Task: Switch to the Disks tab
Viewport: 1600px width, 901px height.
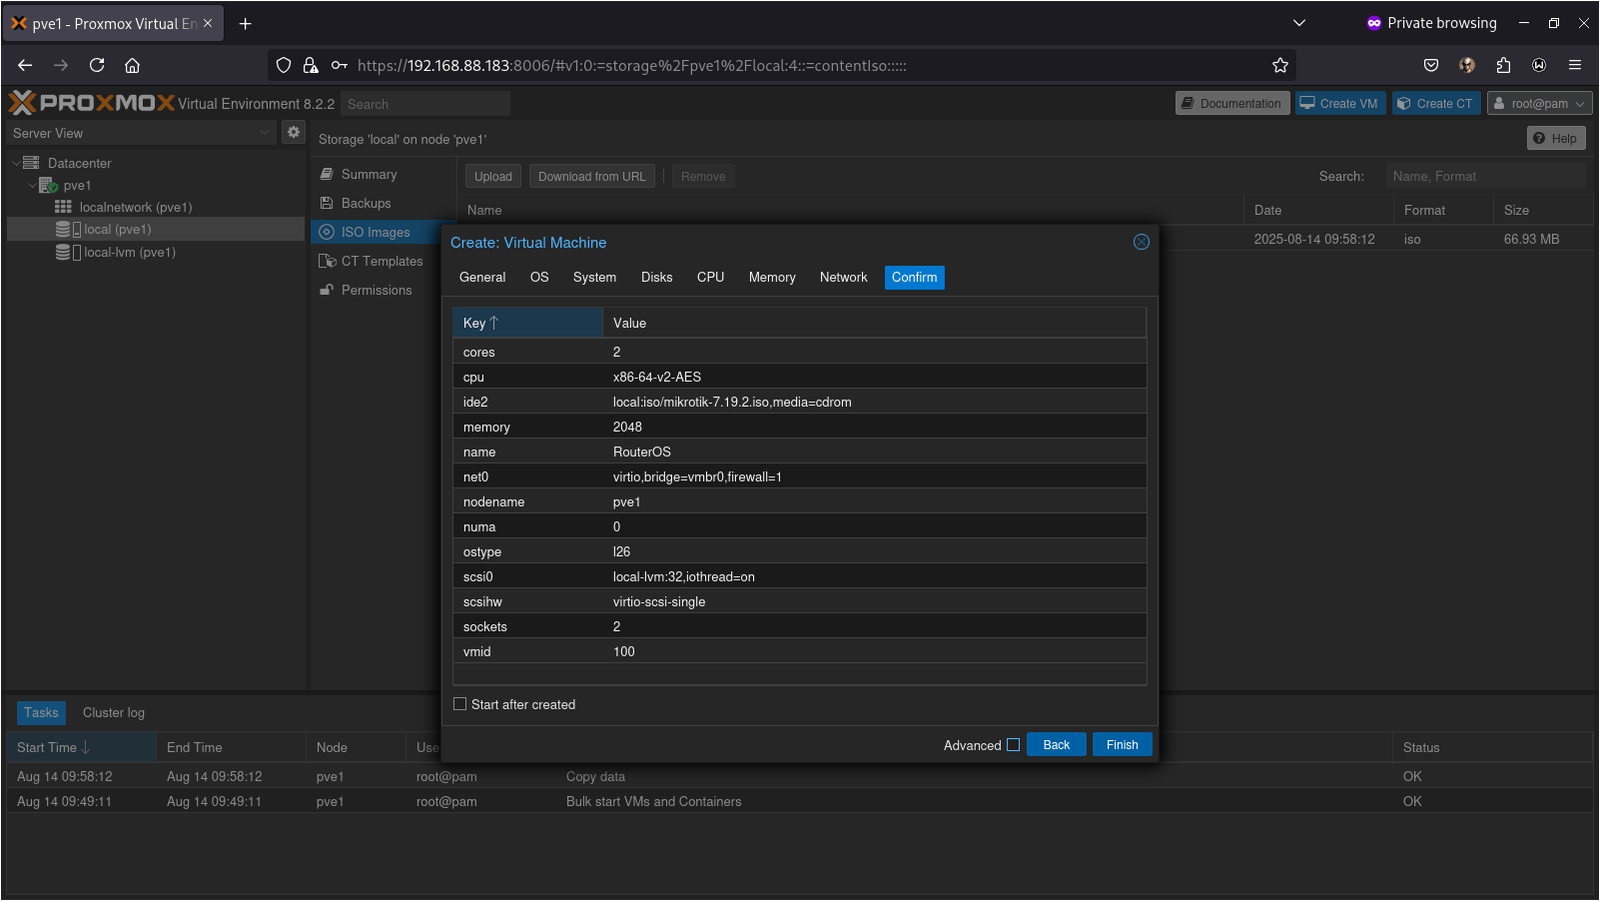Action: point(656,277)
